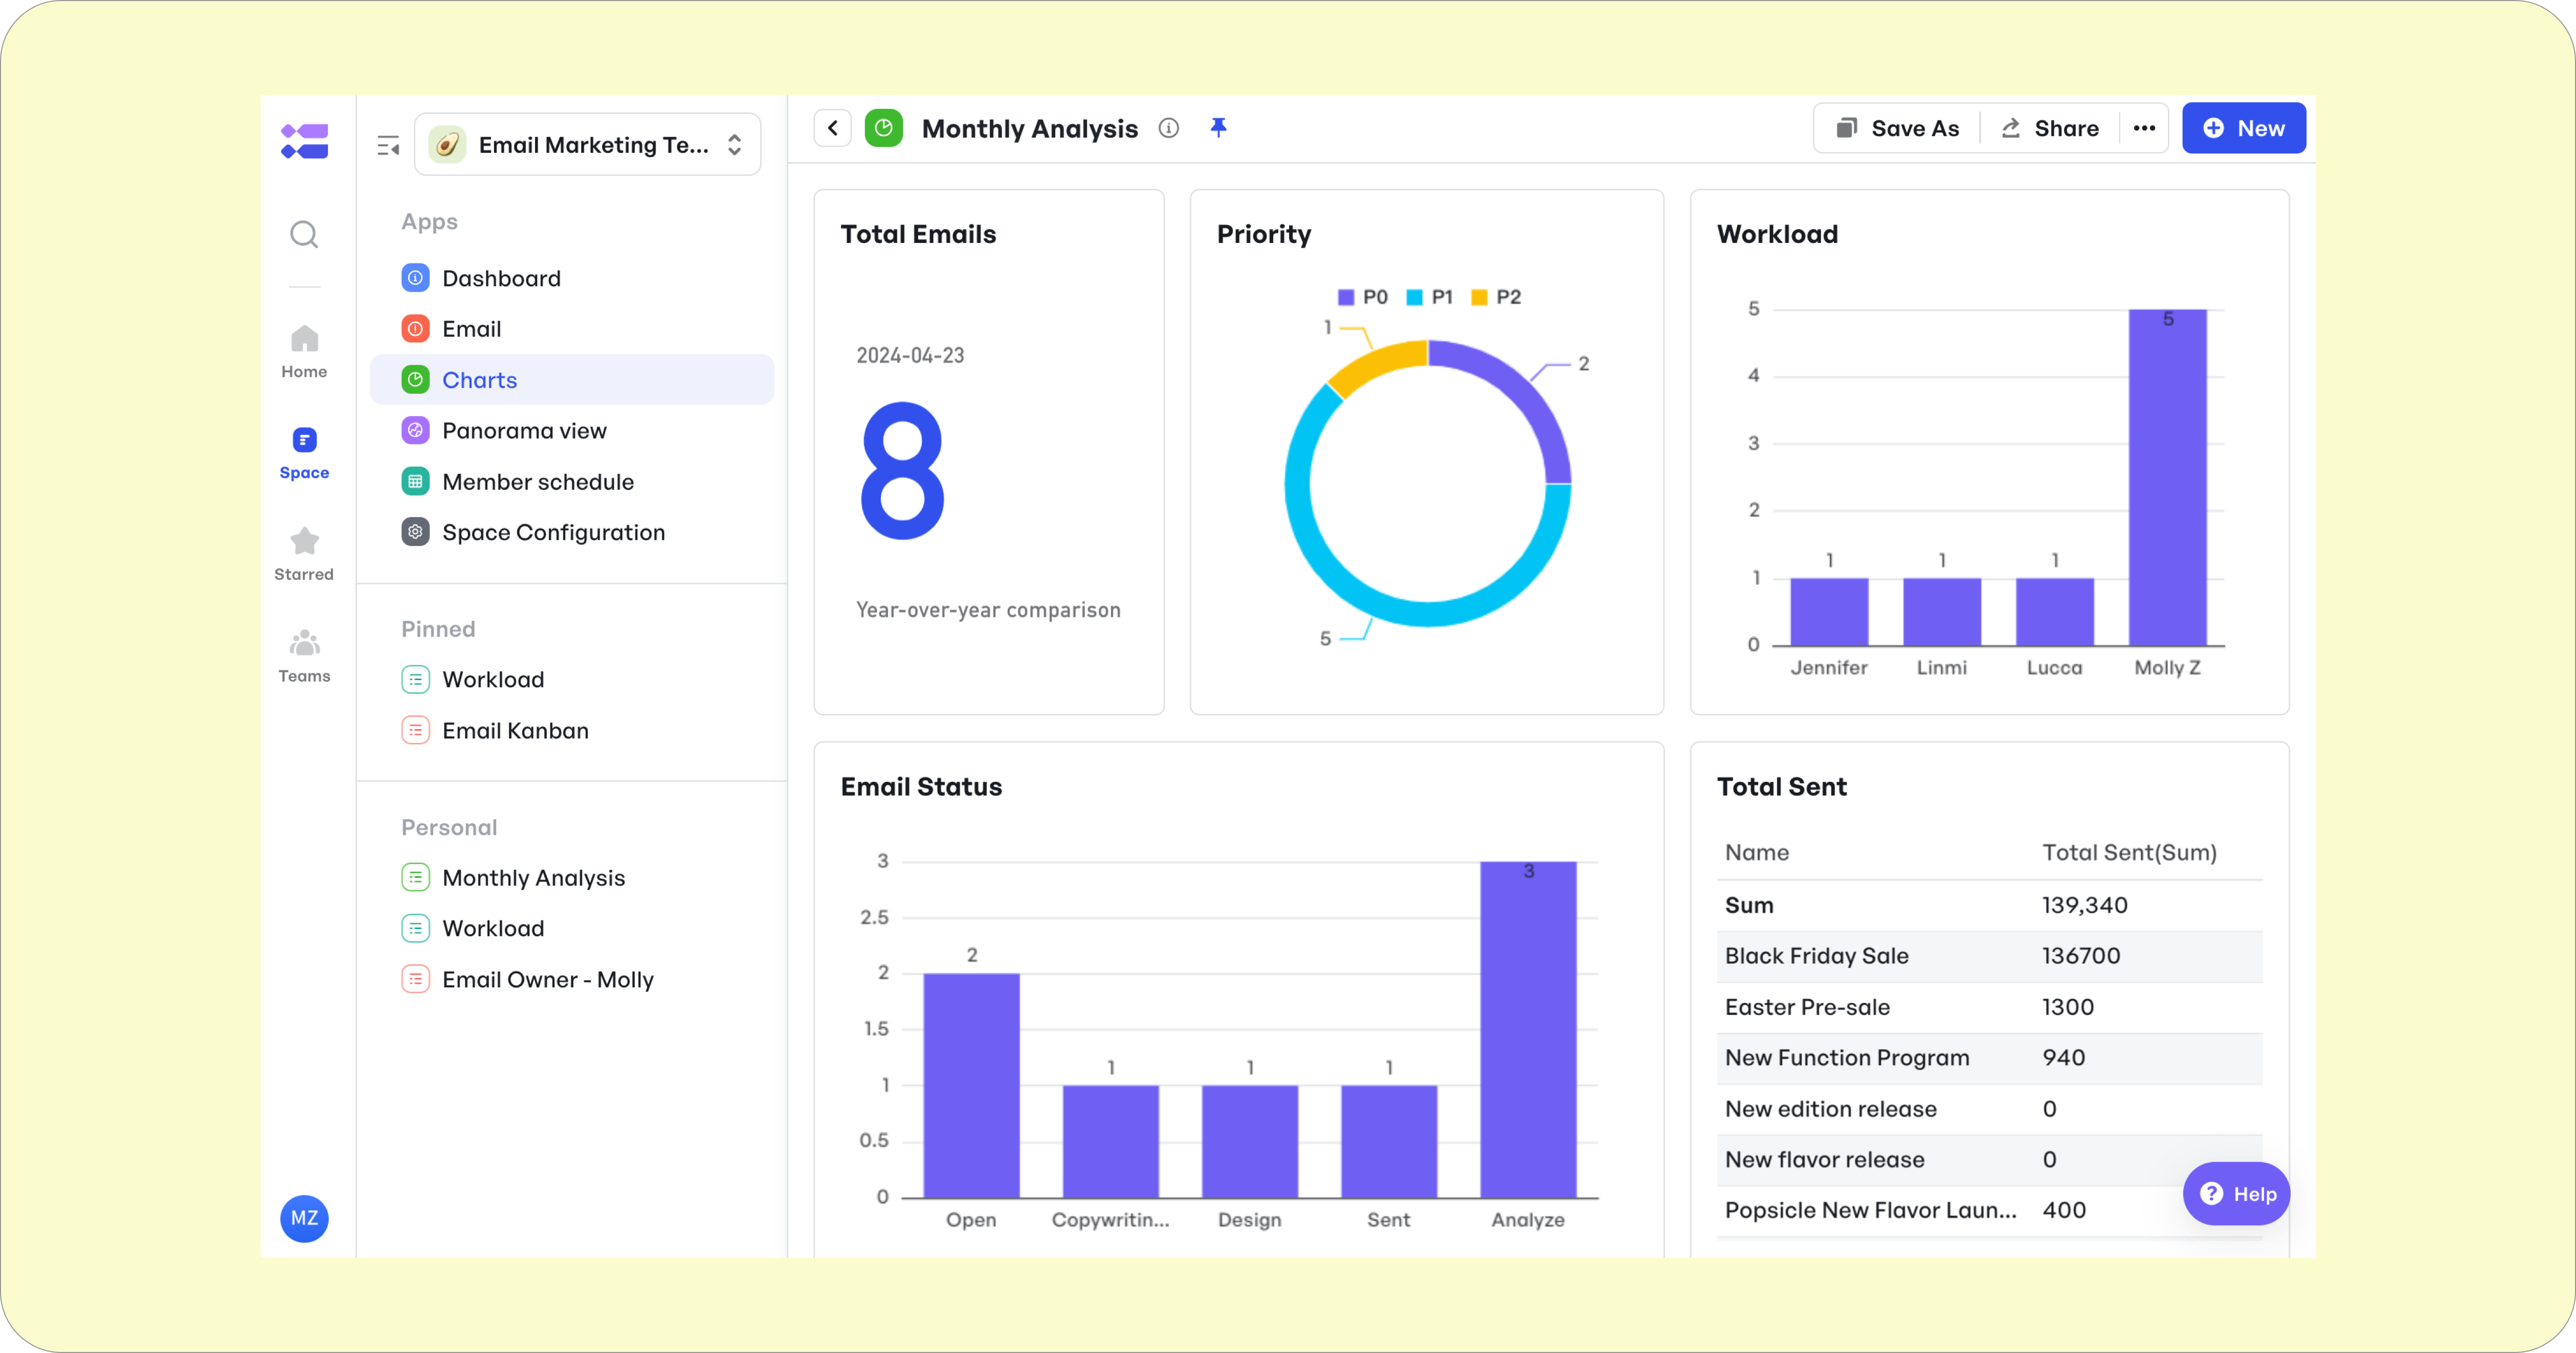Viewport: 2576px width, 1353px height.
Task: Click the Member schedule calendar icon
Action: [x=415, y=482]
